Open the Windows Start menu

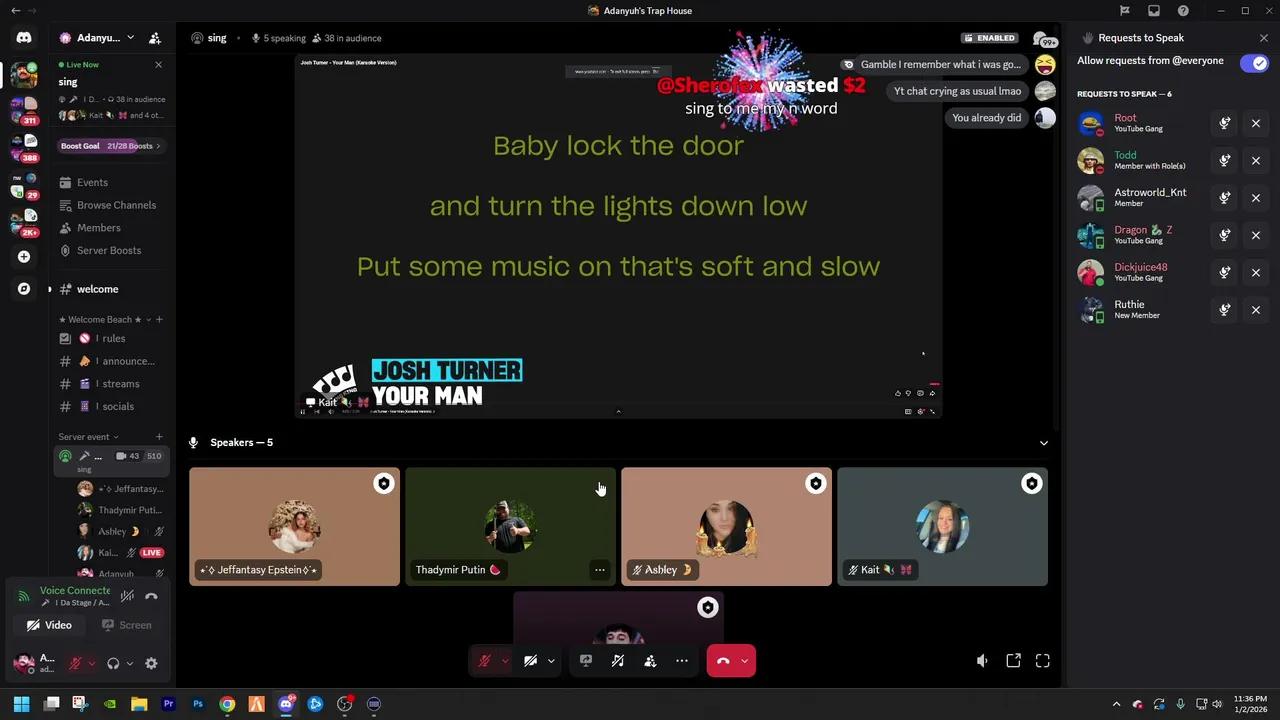click(21, 704)
